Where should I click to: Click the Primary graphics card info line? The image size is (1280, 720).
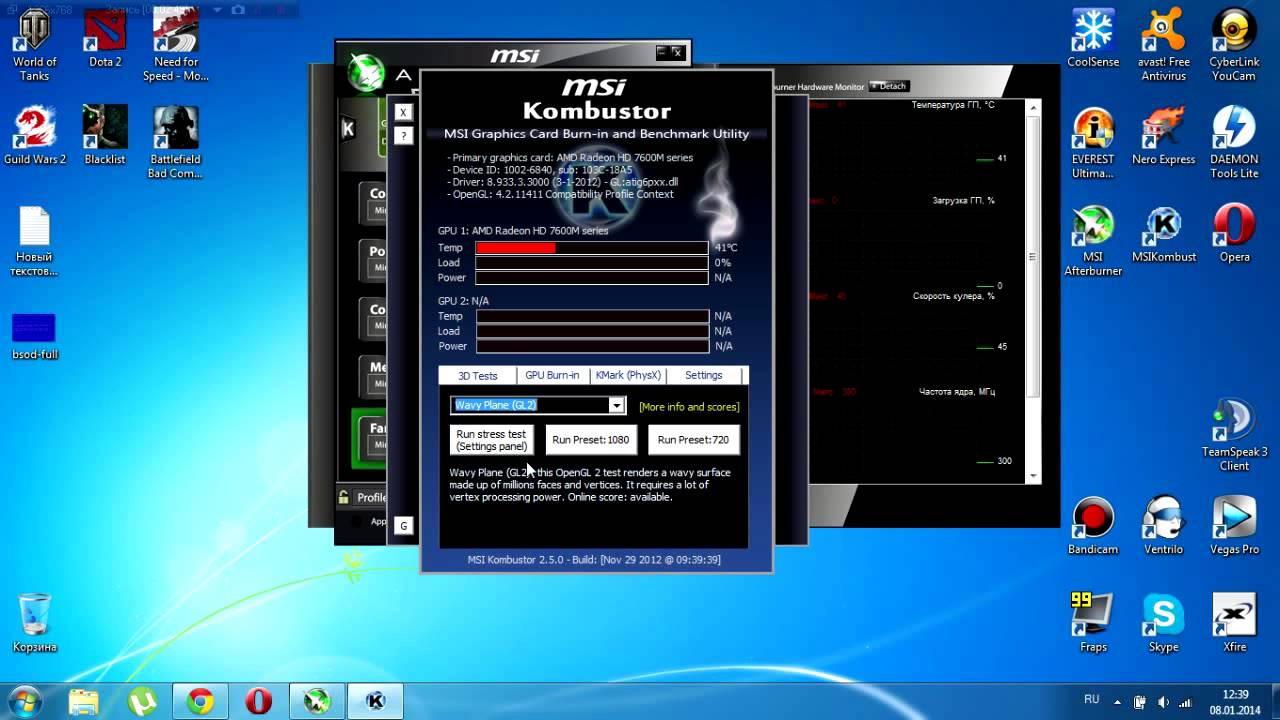tap(570, 158)
